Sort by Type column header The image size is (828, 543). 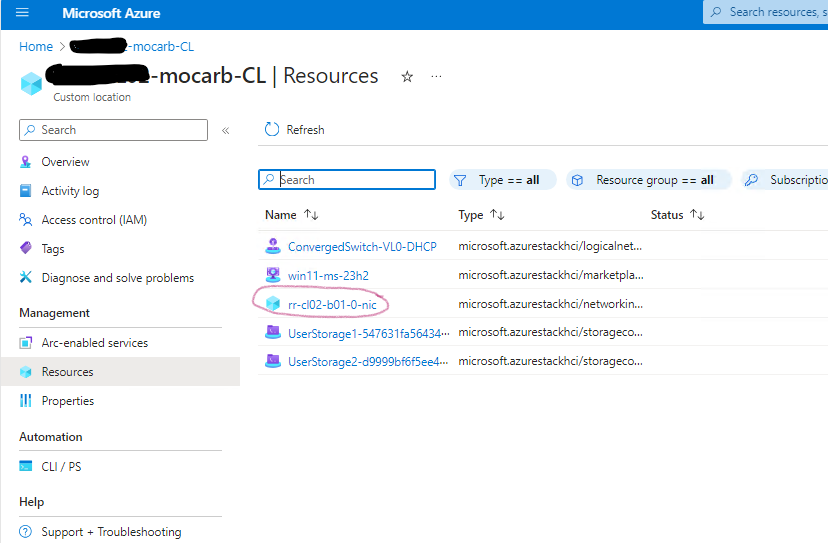[x=481, y=215]
